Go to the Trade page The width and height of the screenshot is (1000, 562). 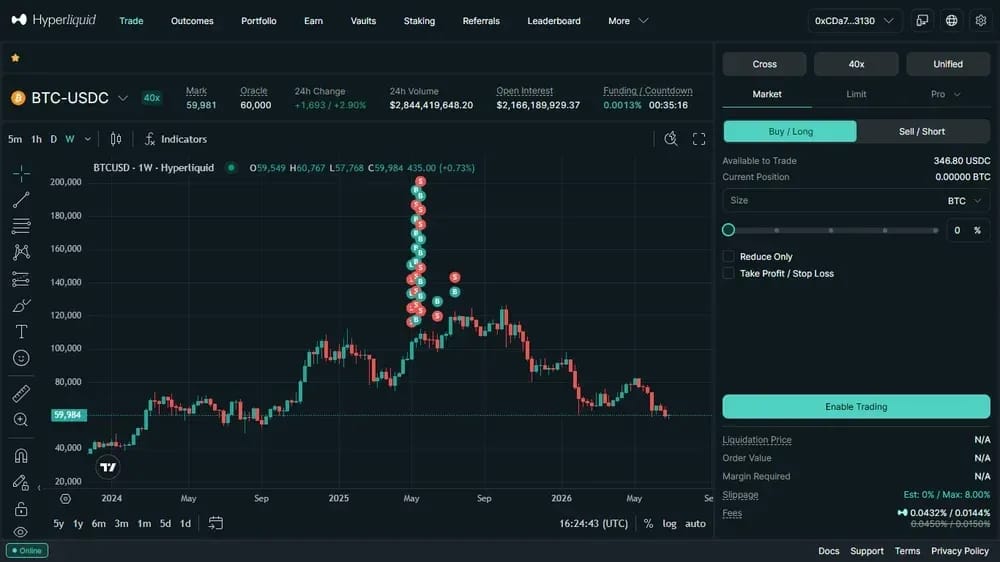pyautogui.click(x=131, y=21)
